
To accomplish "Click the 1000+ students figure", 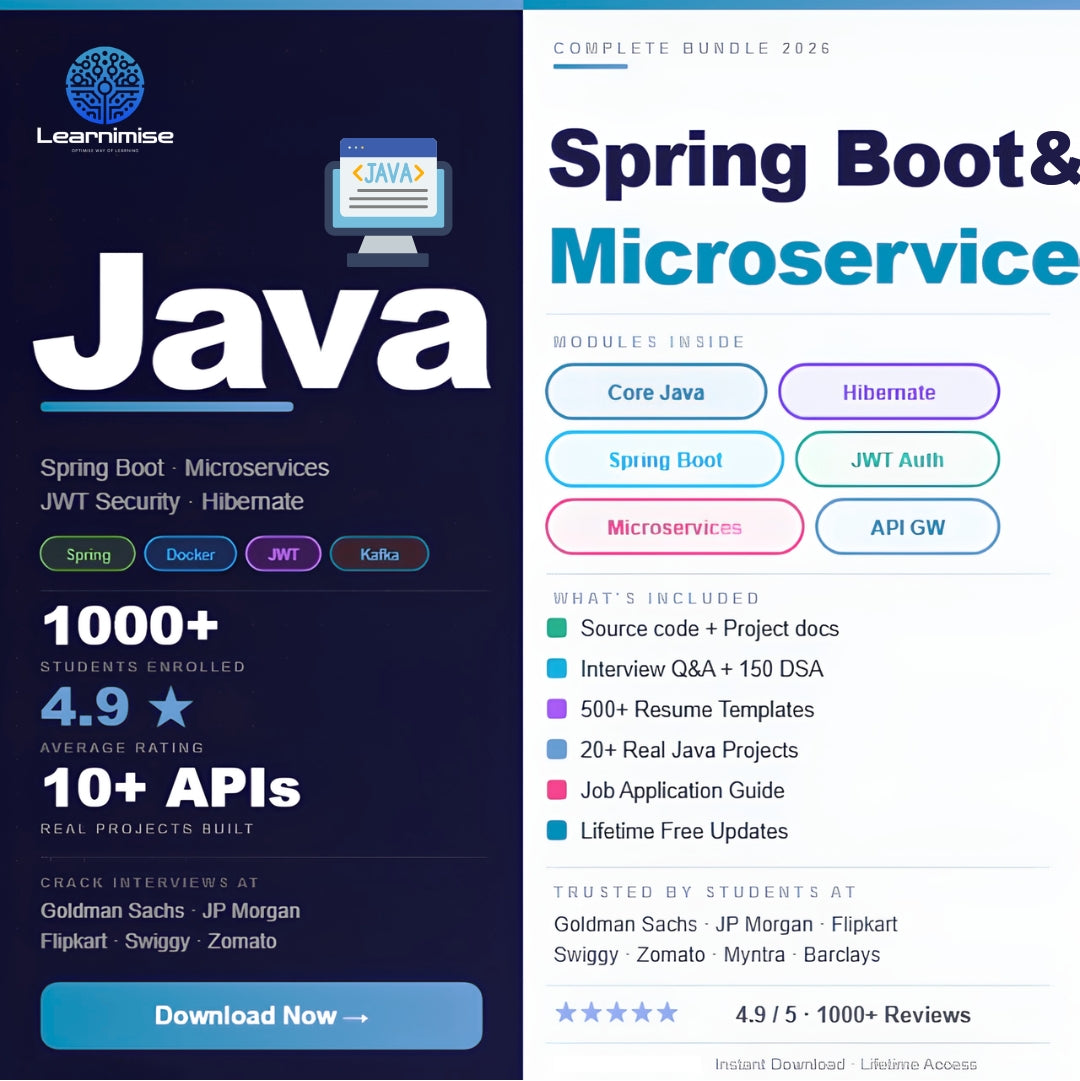I will click(130, 626).
